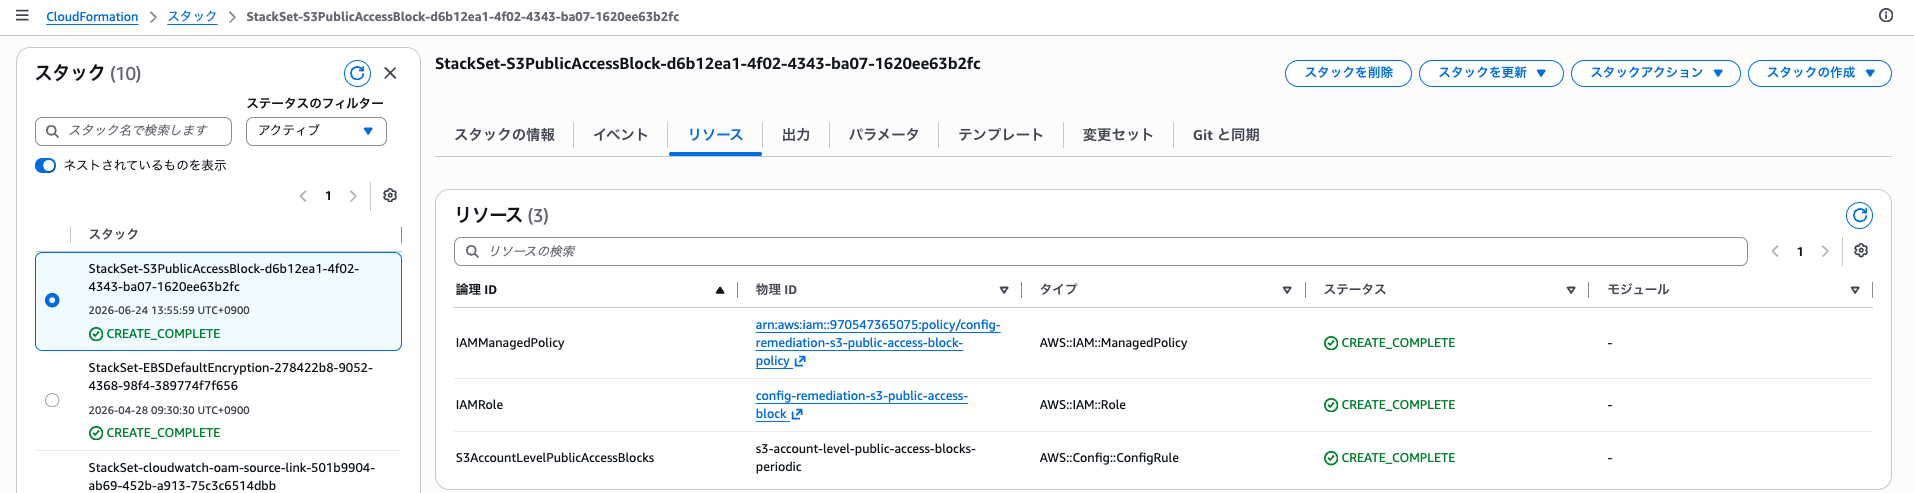Screen dimensions: 1914x493
Task: Switch to the 出力 tab
Action: pos(796,135)
